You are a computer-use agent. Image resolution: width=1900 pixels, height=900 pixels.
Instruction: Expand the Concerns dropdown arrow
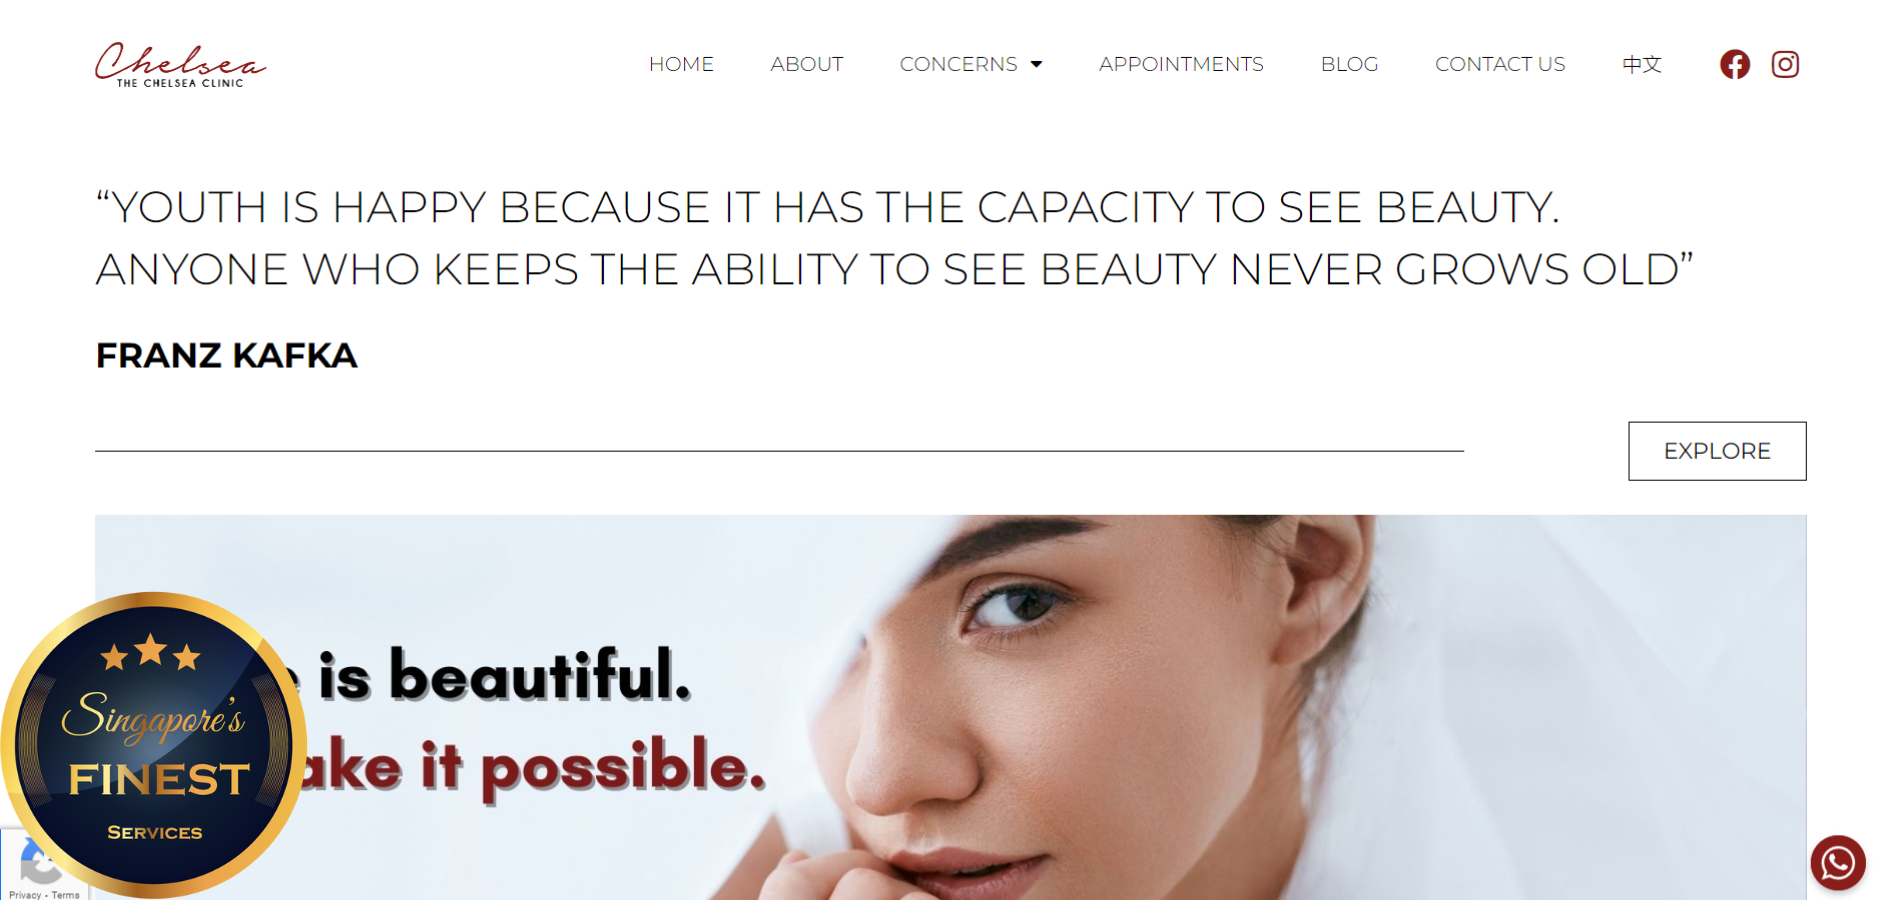click(x=1036, y=64)
